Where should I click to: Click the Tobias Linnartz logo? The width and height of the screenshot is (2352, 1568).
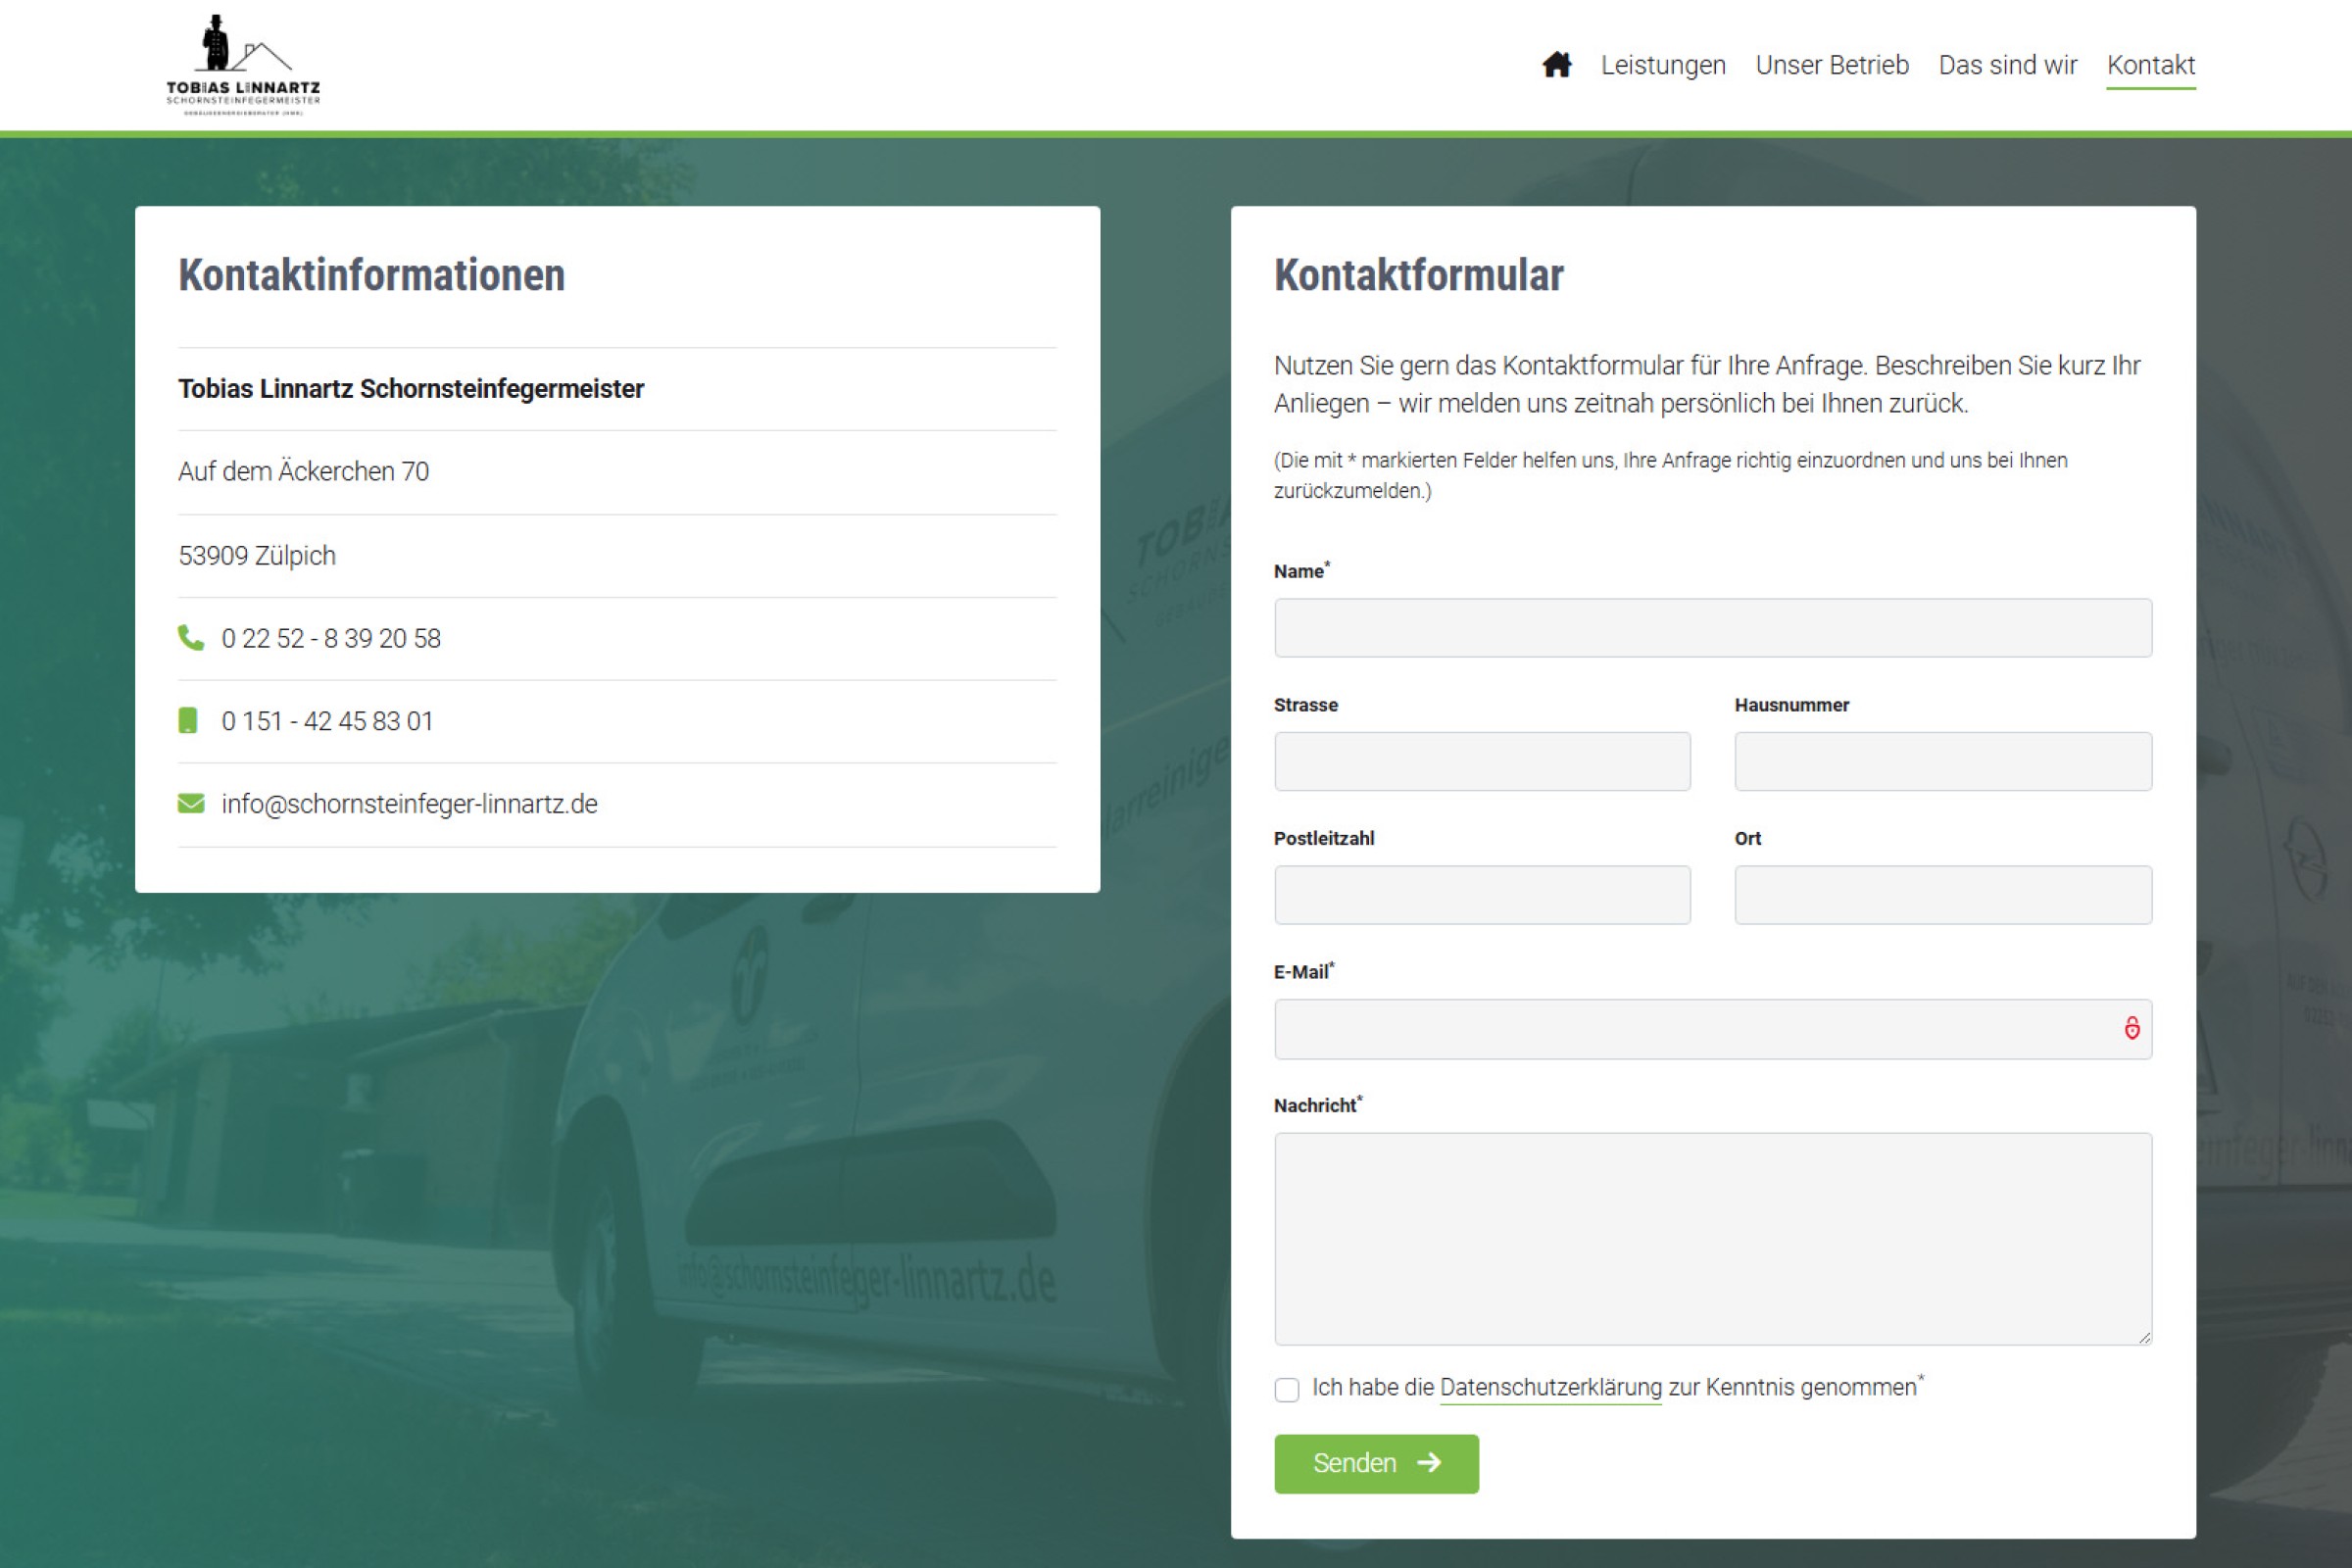tap(243, 66)
